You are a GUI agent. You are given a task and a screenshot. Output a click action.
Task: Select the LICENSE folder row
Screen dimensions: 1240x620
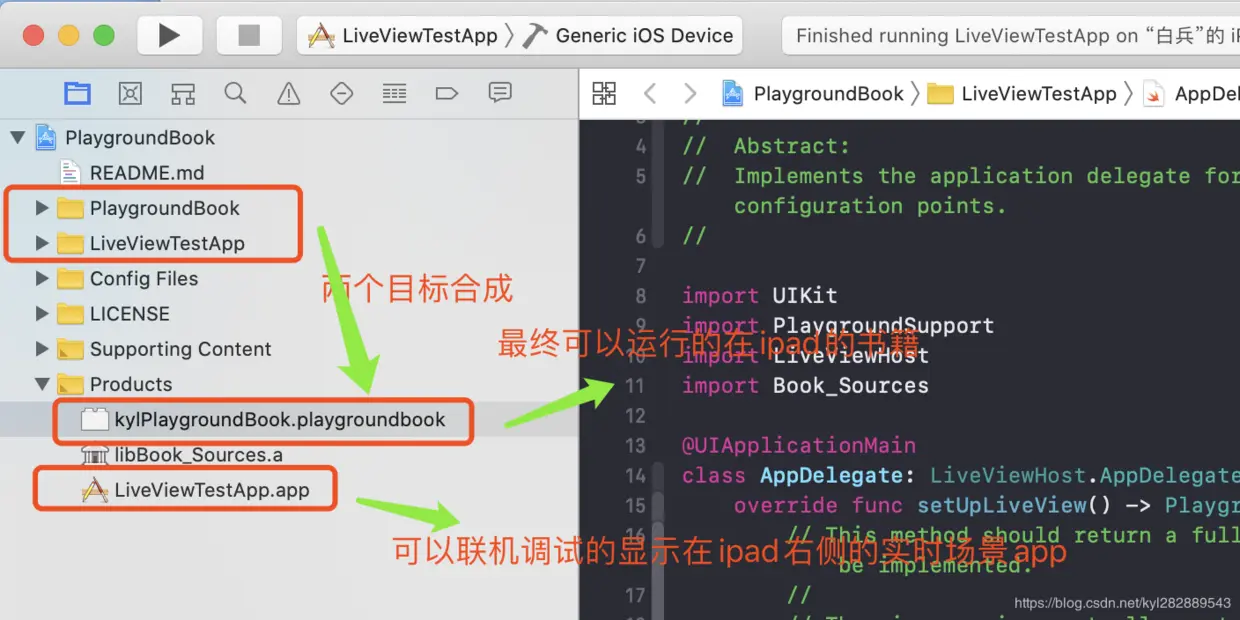(x=129, y=314)
